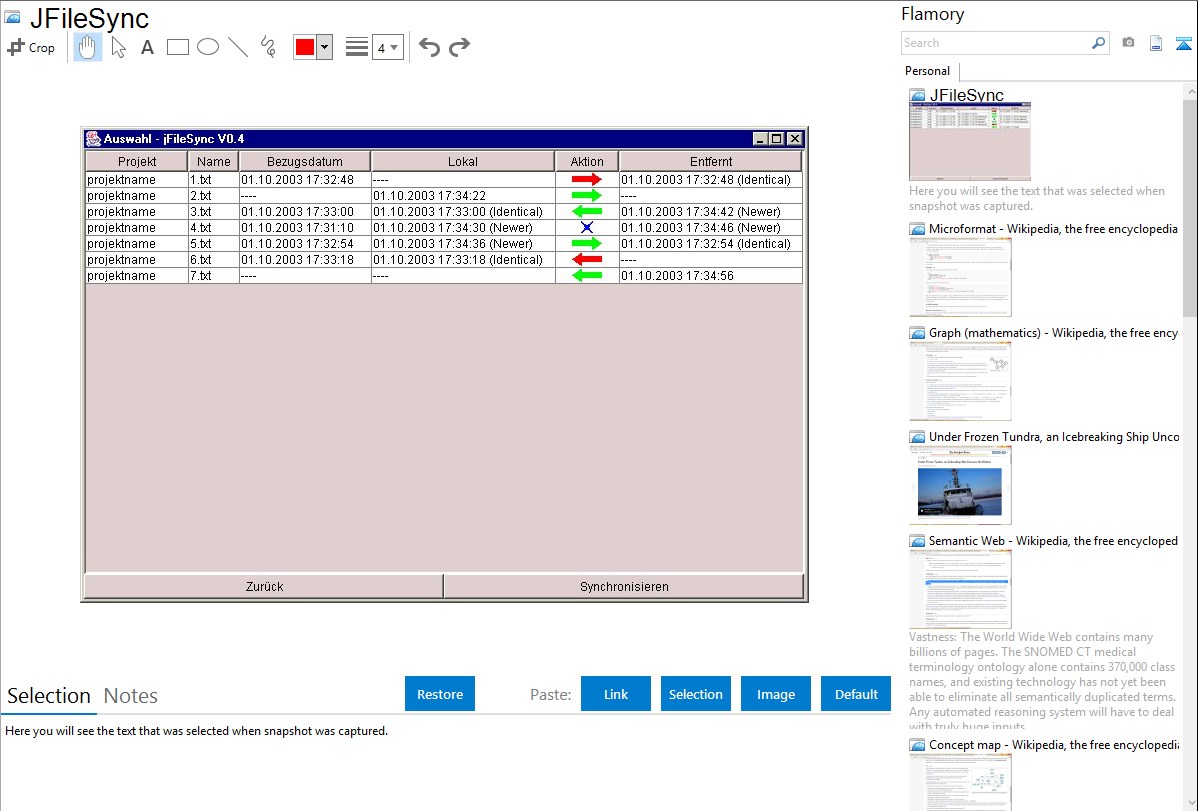The height and width of the screenshot is (811, 1198).
Task: Undo the last annotation
Action: (429, 47)
